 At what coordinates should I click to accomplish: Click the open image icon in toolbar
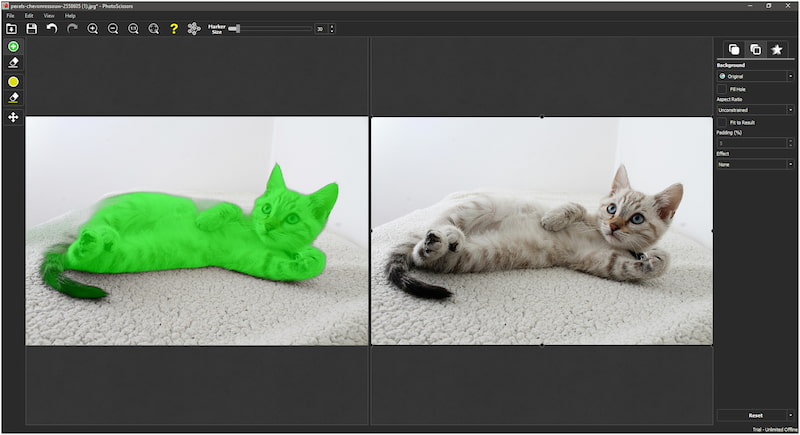tap(12, 29)
